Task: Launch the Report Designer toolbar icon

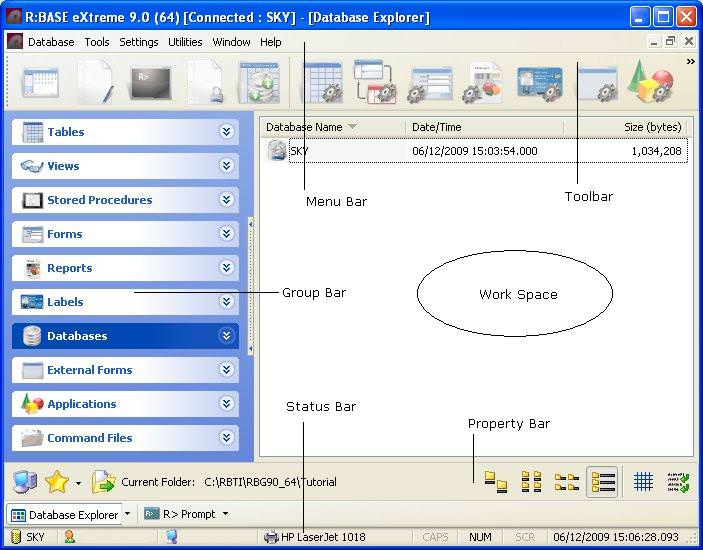Action: [483, 83]
